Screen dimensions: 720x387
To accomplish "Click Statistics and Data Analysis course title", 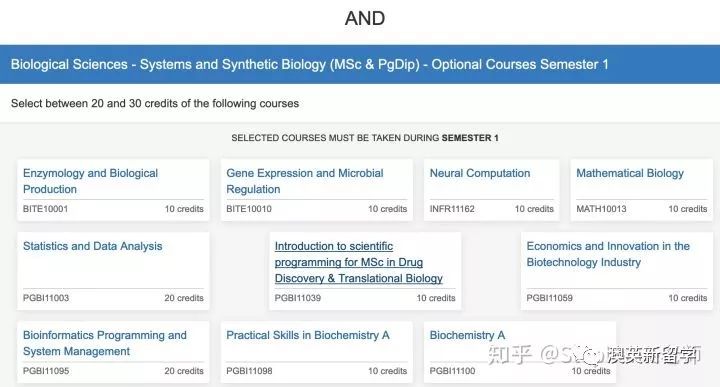I will pos(92,246).
